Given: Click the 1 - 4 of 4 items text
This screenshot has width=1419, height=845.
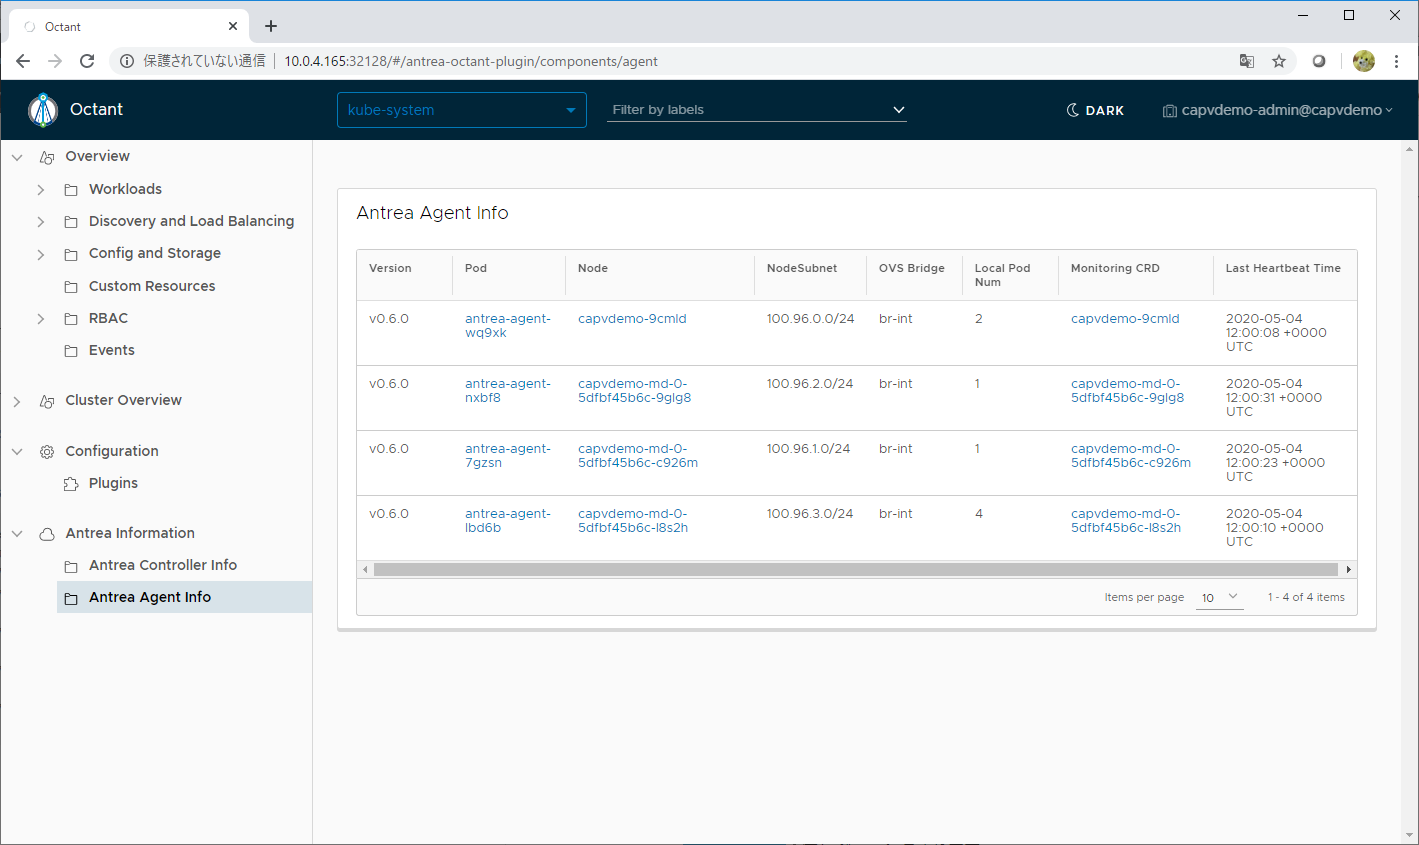Looking at the screenshot, I should [x=1306, y=597].
